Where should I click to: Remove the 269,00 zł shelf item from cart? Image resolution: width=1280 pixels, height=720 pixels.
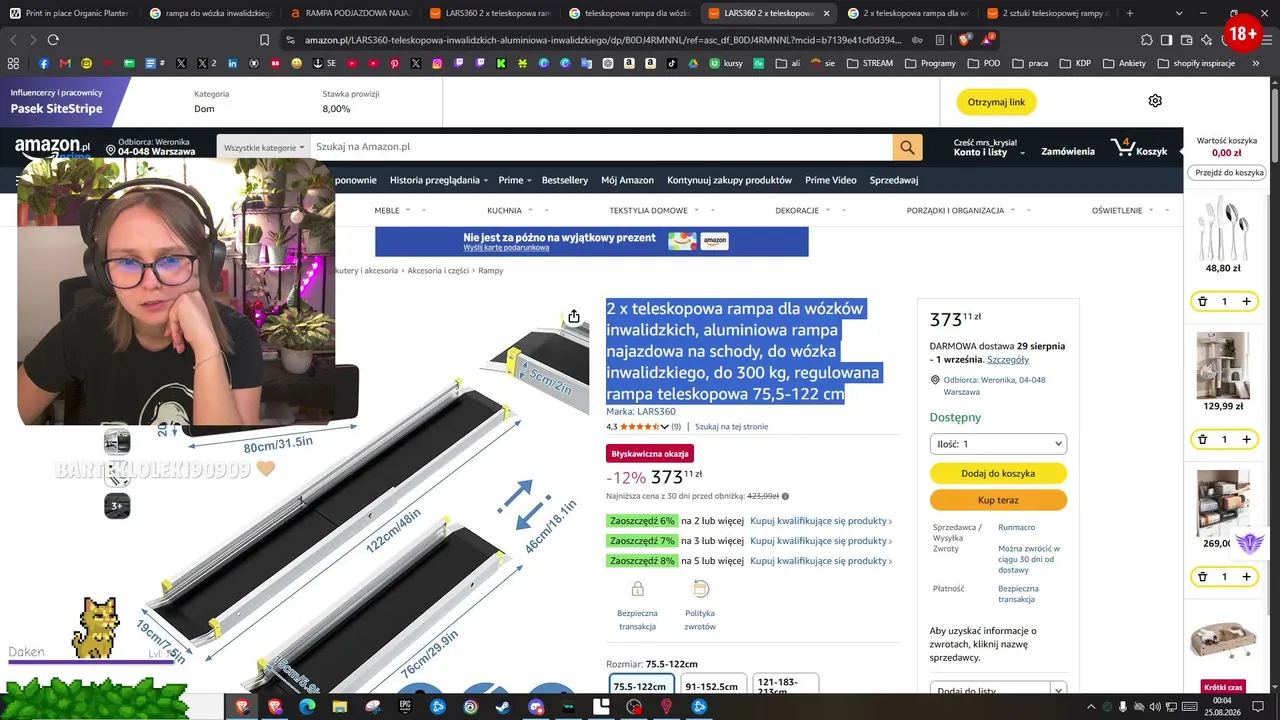[1203, 577]
